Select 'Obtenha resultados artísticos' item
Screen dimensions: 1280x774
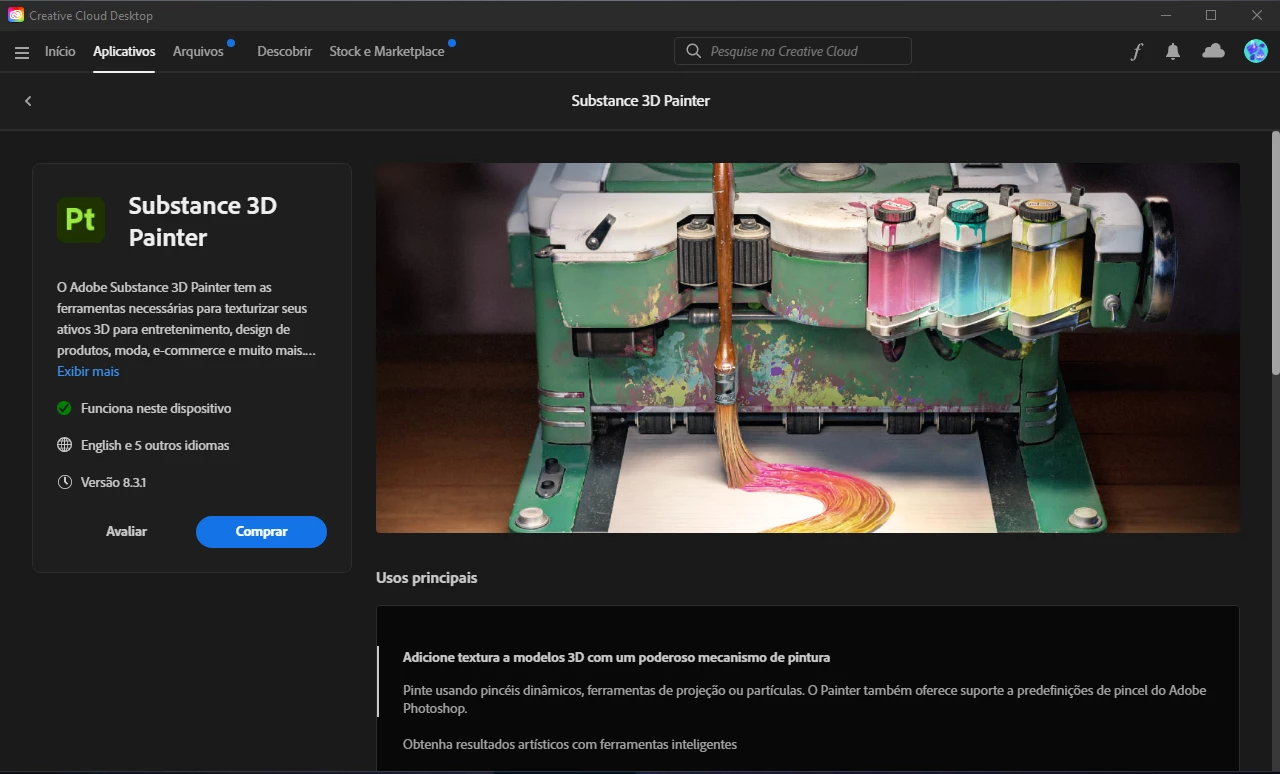570,744
